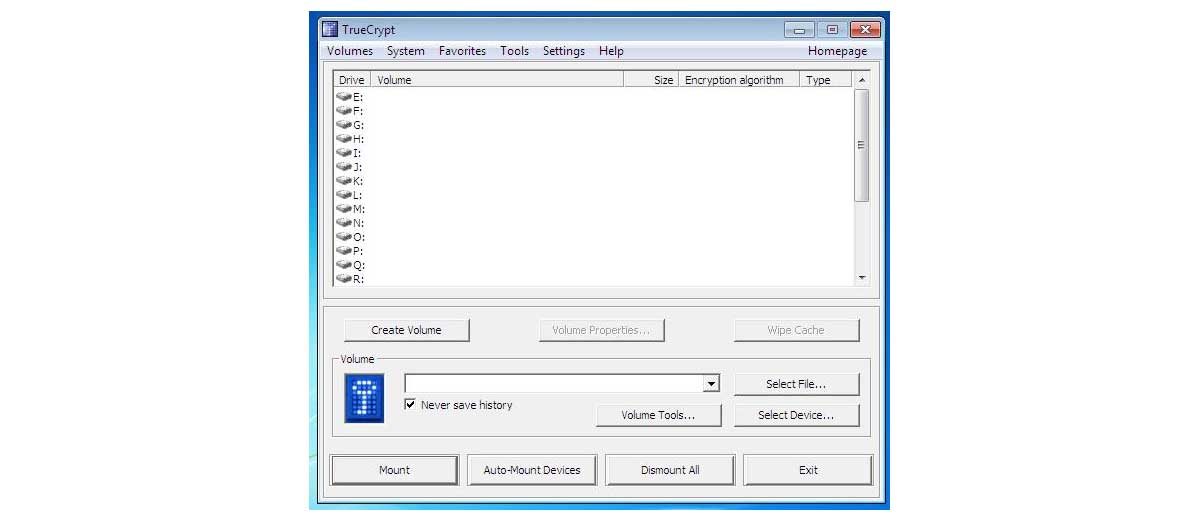This screenshot has width=1200, height=520.
Task: Open the Tools menu
Action: pos(515,51)
